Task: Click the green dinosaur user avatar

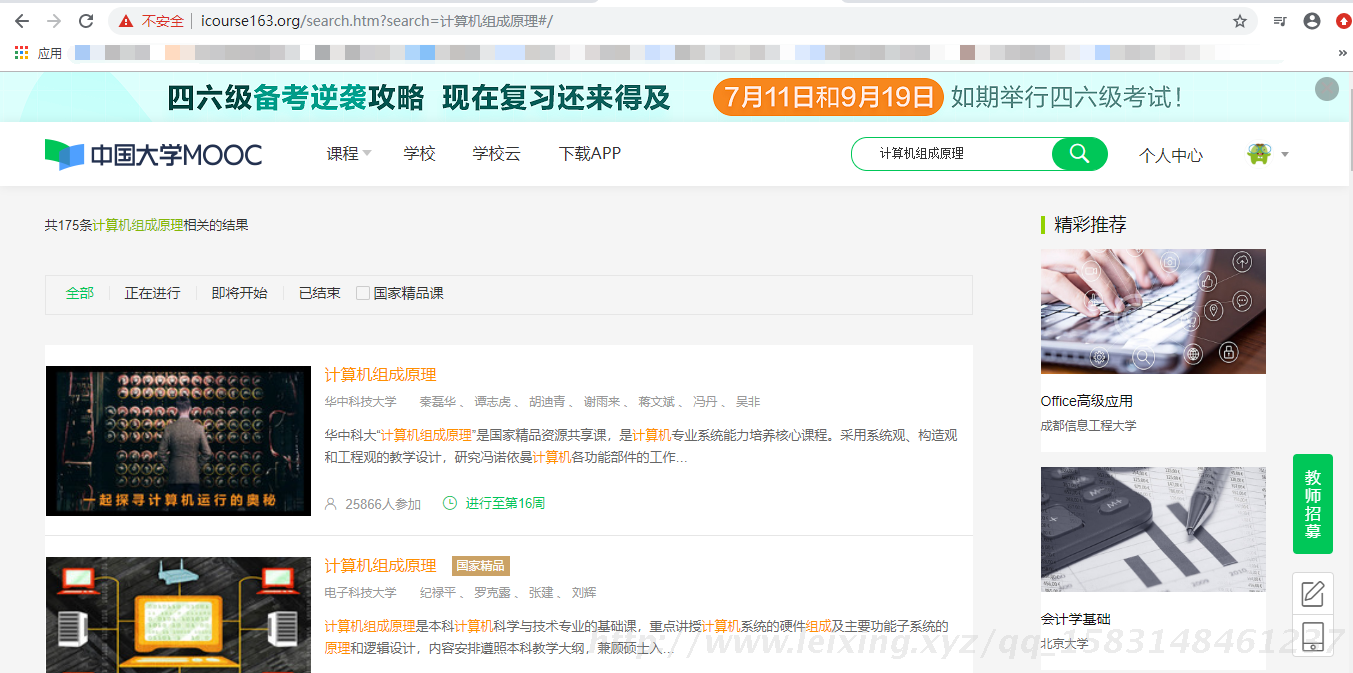Action: coord(1258,154)
